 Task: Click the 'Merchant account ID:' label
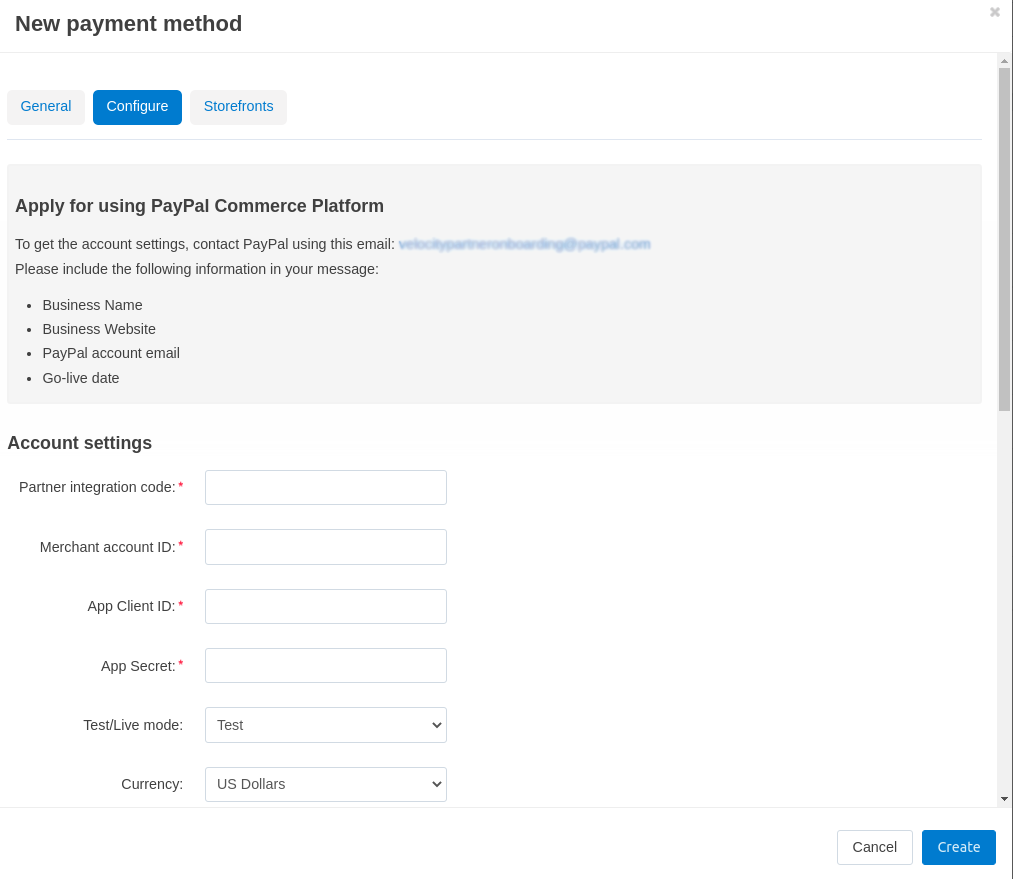107,547
